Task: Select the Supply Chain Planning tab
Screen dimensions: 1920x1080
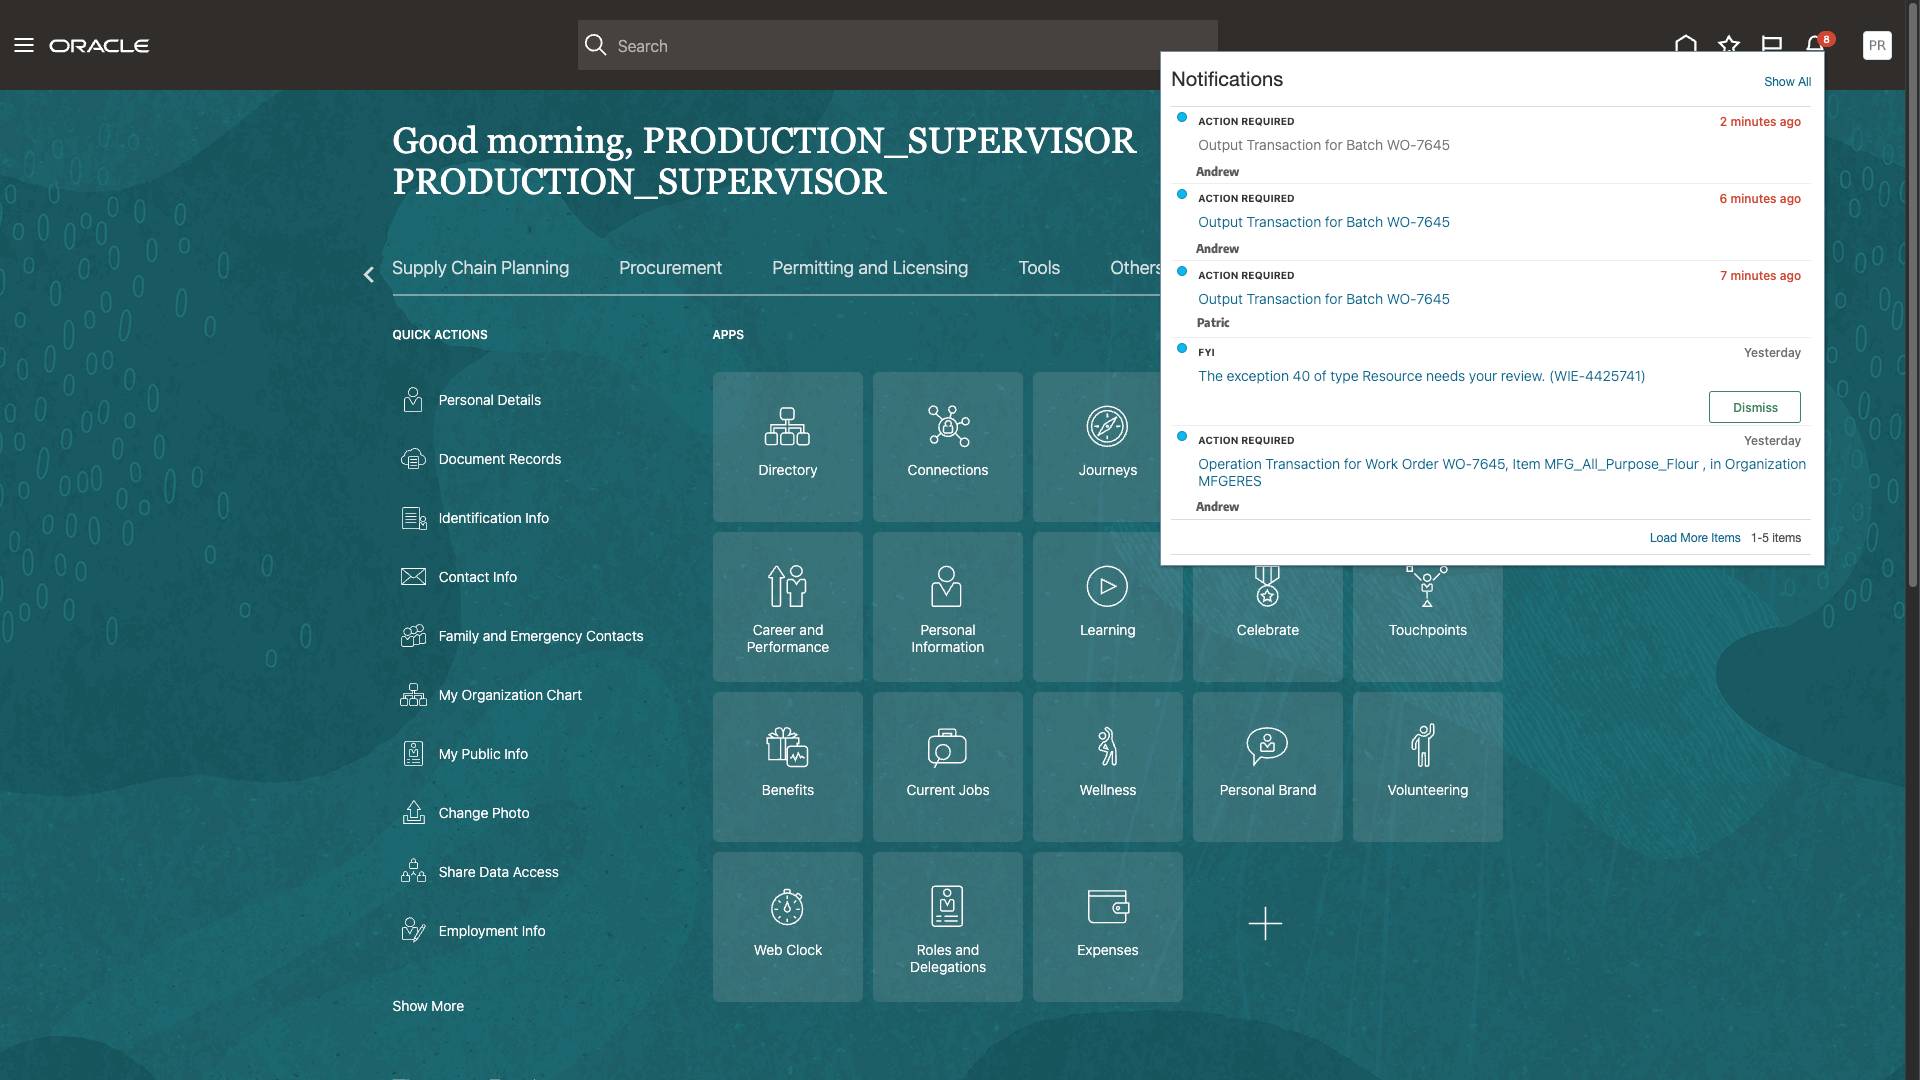Action: coord(480,268)
